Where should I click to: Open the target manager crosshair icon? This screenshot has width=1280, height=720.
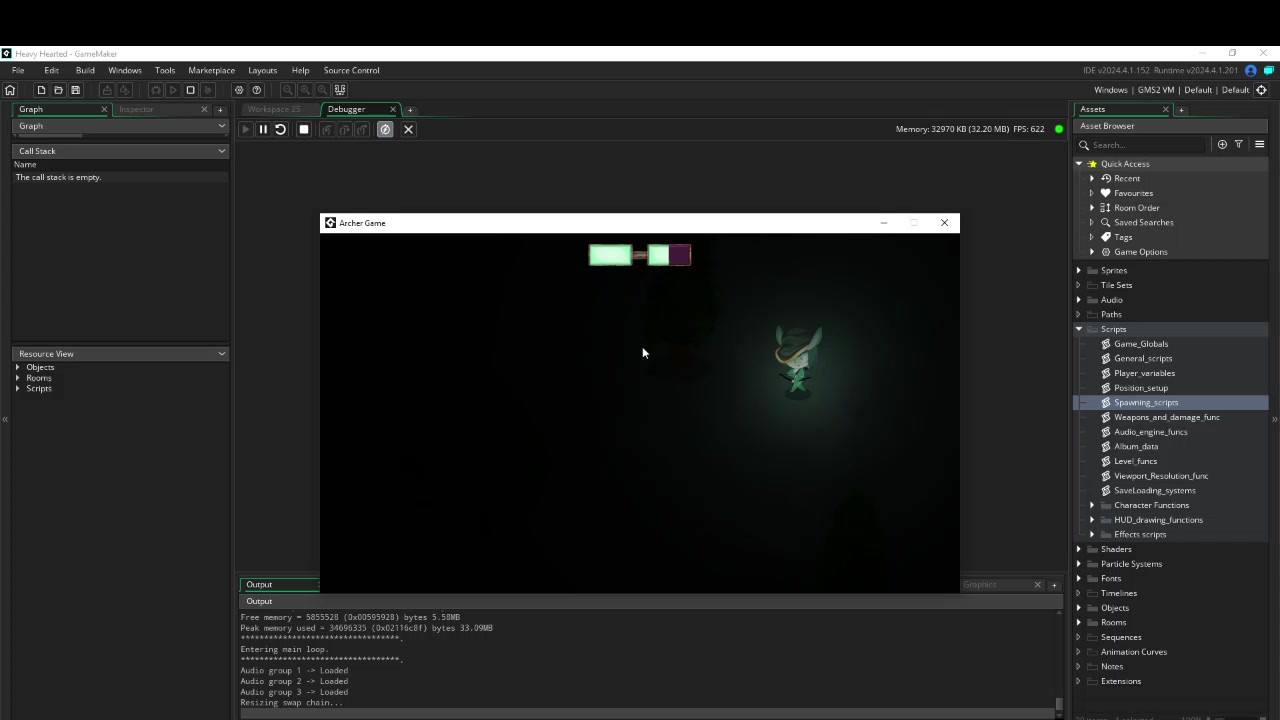coord(1261,90)
